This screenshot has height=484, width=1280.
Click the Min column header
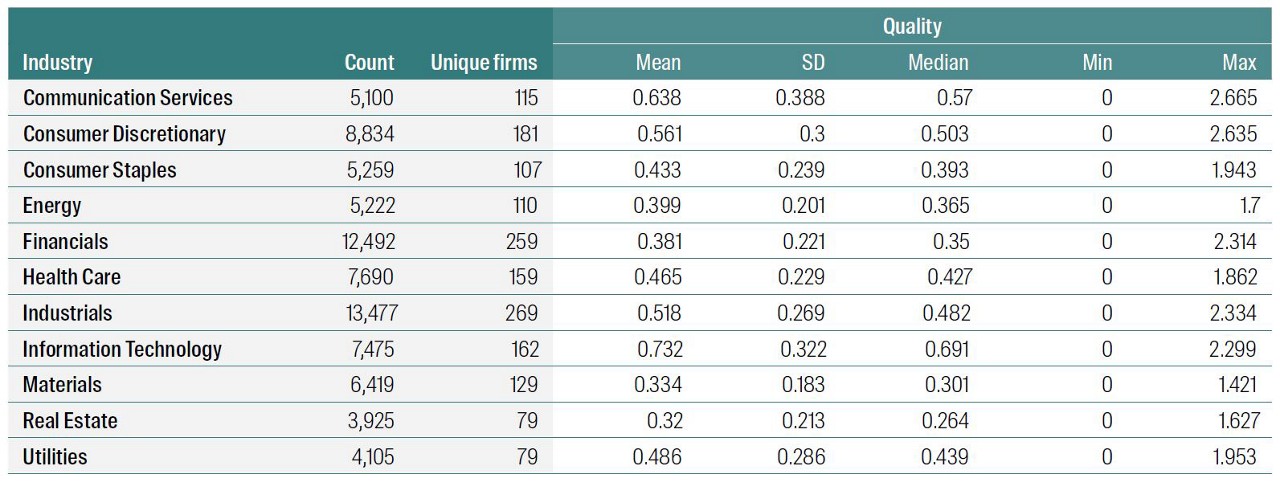pos(1097,62)
